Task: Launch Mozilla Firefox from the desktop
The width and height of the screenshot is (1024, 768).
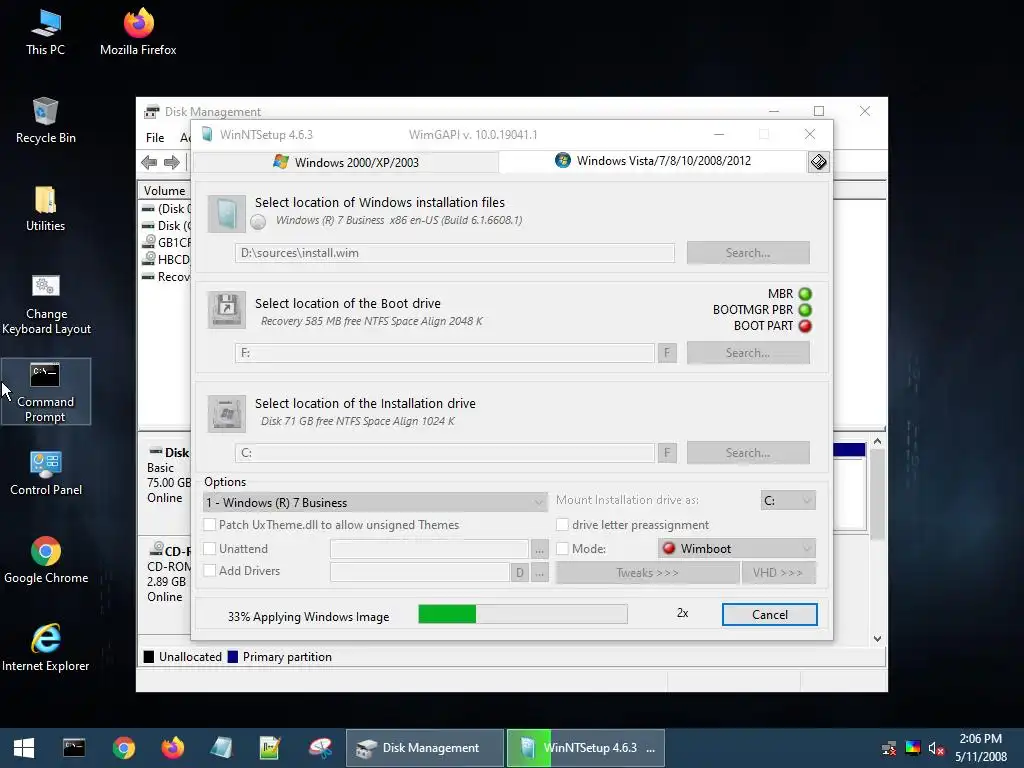Action: [138, 33]
